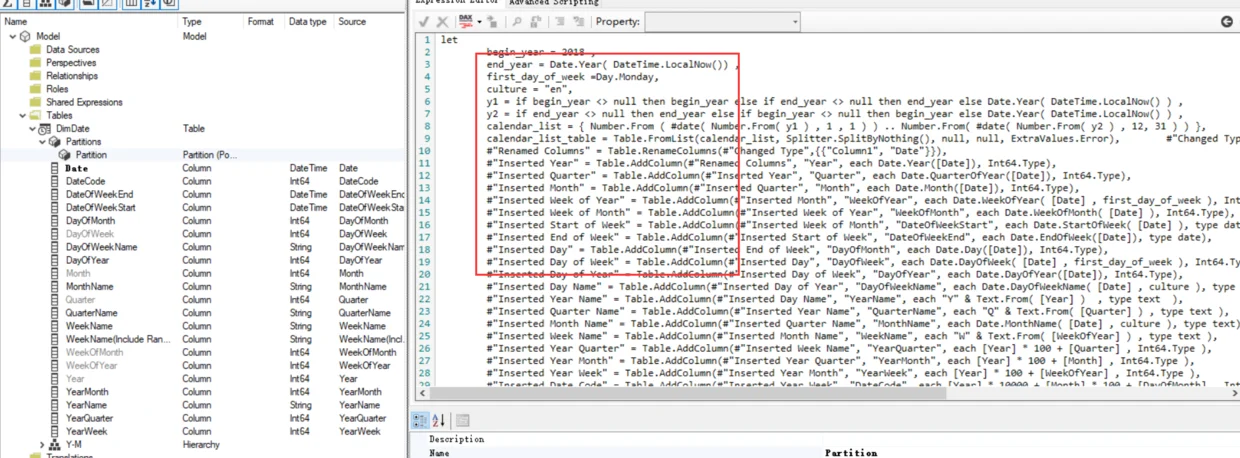Switch property grid to Alphabetical sort

tap(438, 421)
